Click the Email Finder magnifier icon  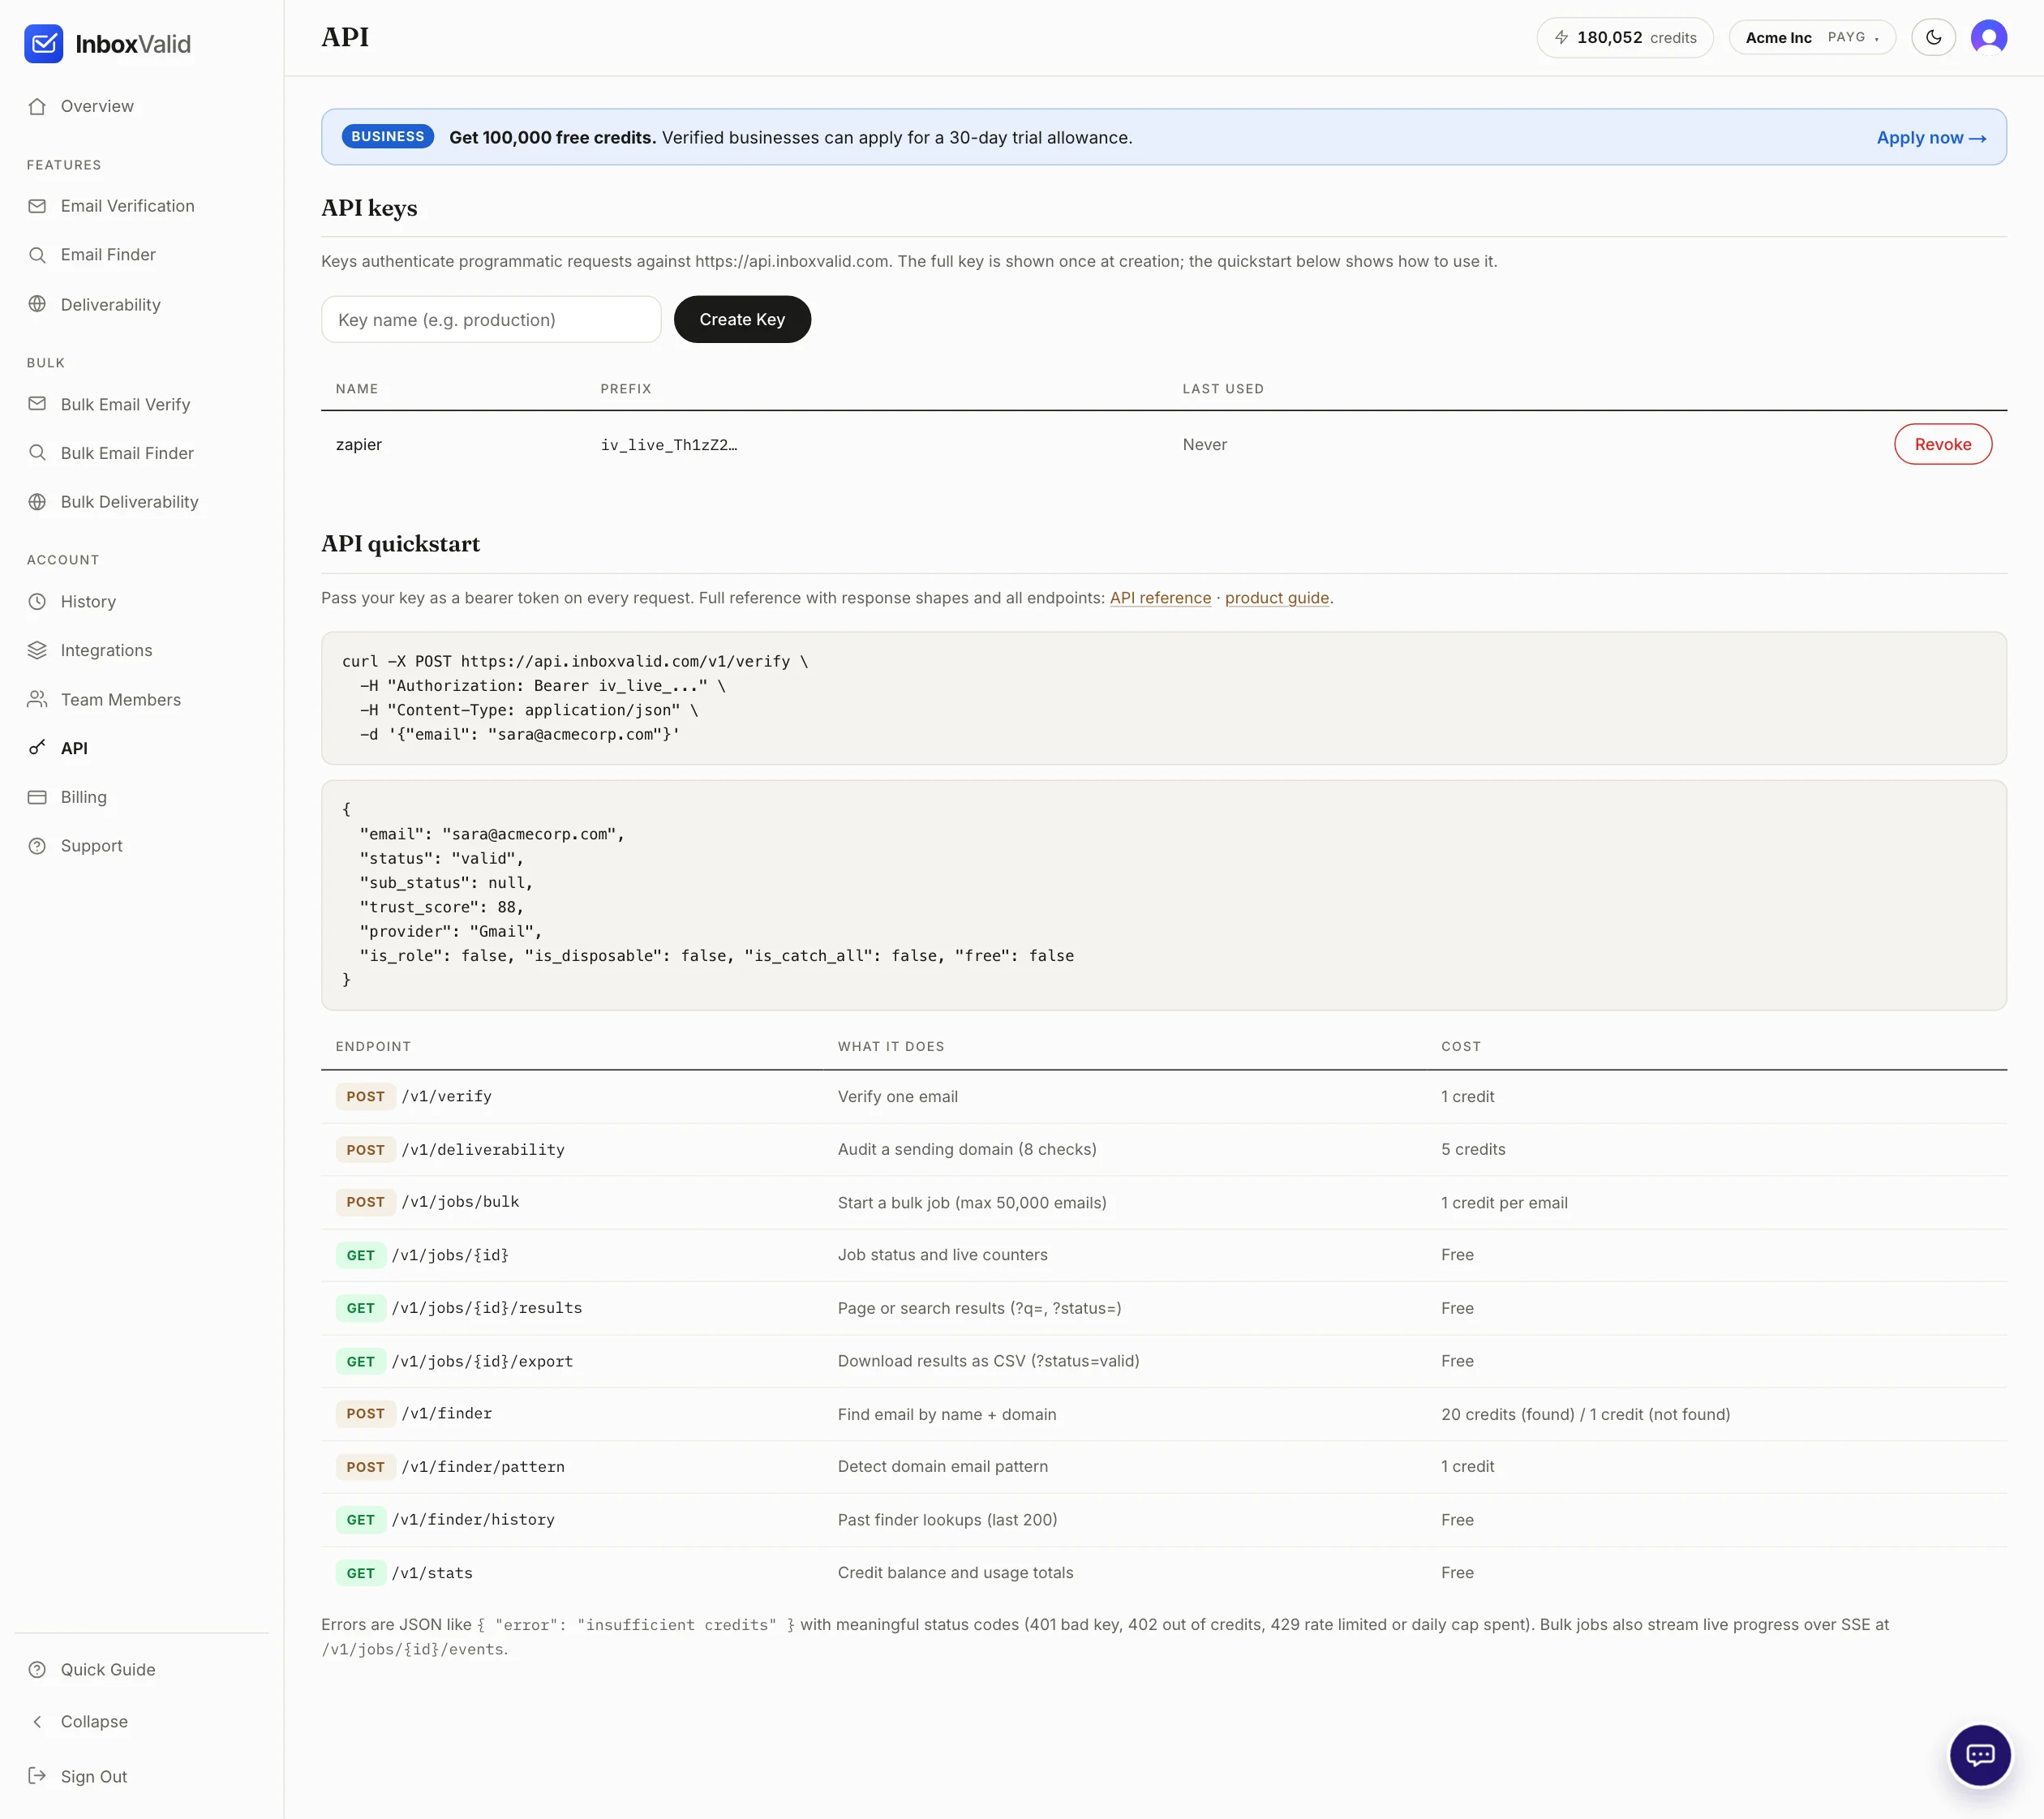[x=37, y=255]
